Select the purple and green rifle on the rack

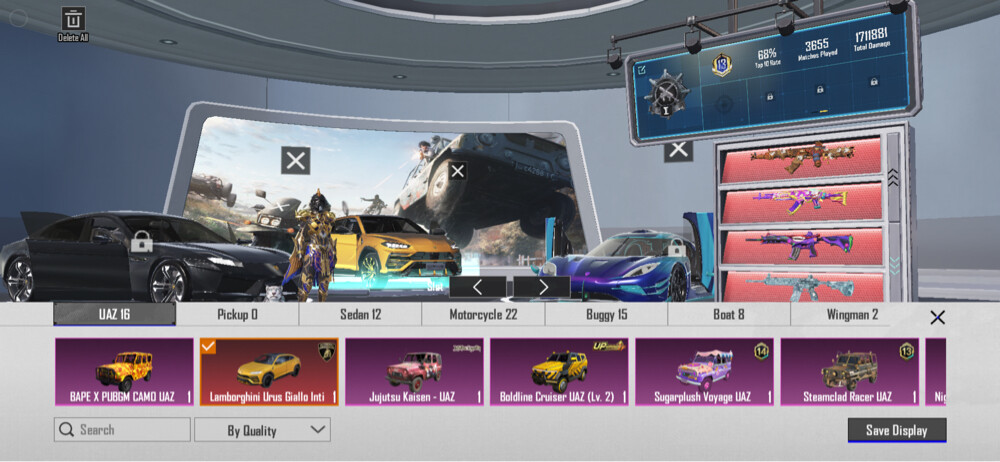(802, 246)
